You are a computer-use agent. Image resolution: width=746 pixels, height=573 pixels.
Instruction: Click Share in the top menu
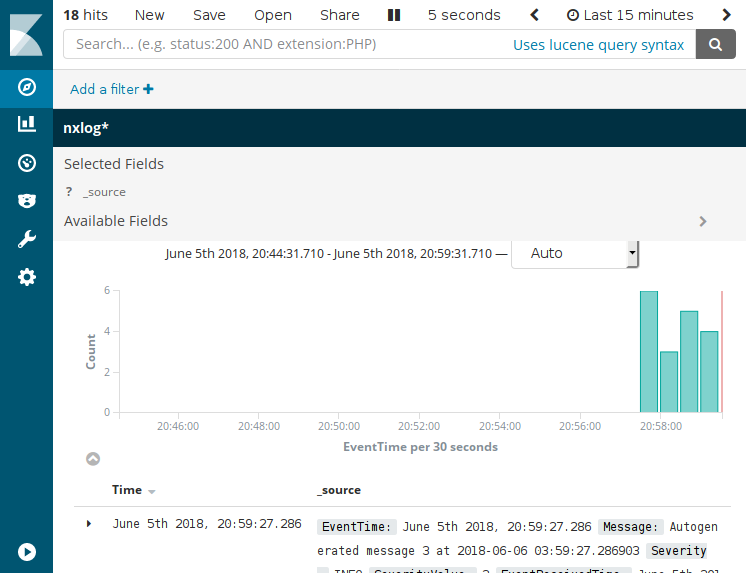coord(340,15)
